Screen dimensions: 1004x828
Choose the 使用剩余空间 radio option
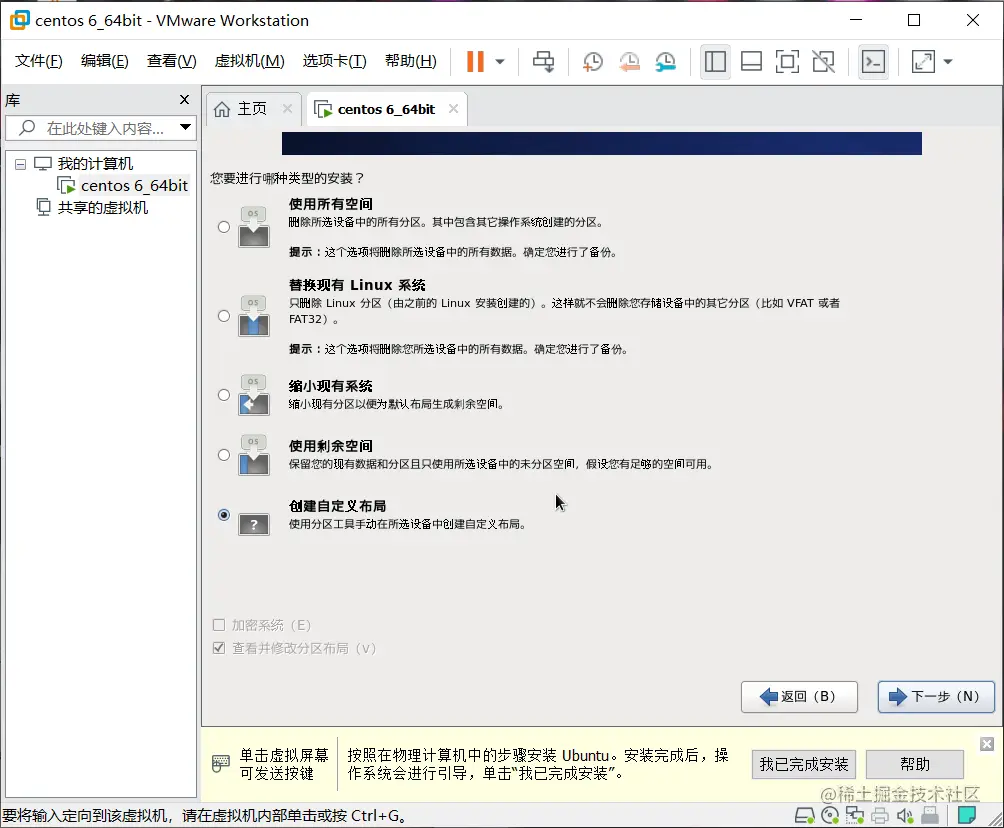coord(223,455)
